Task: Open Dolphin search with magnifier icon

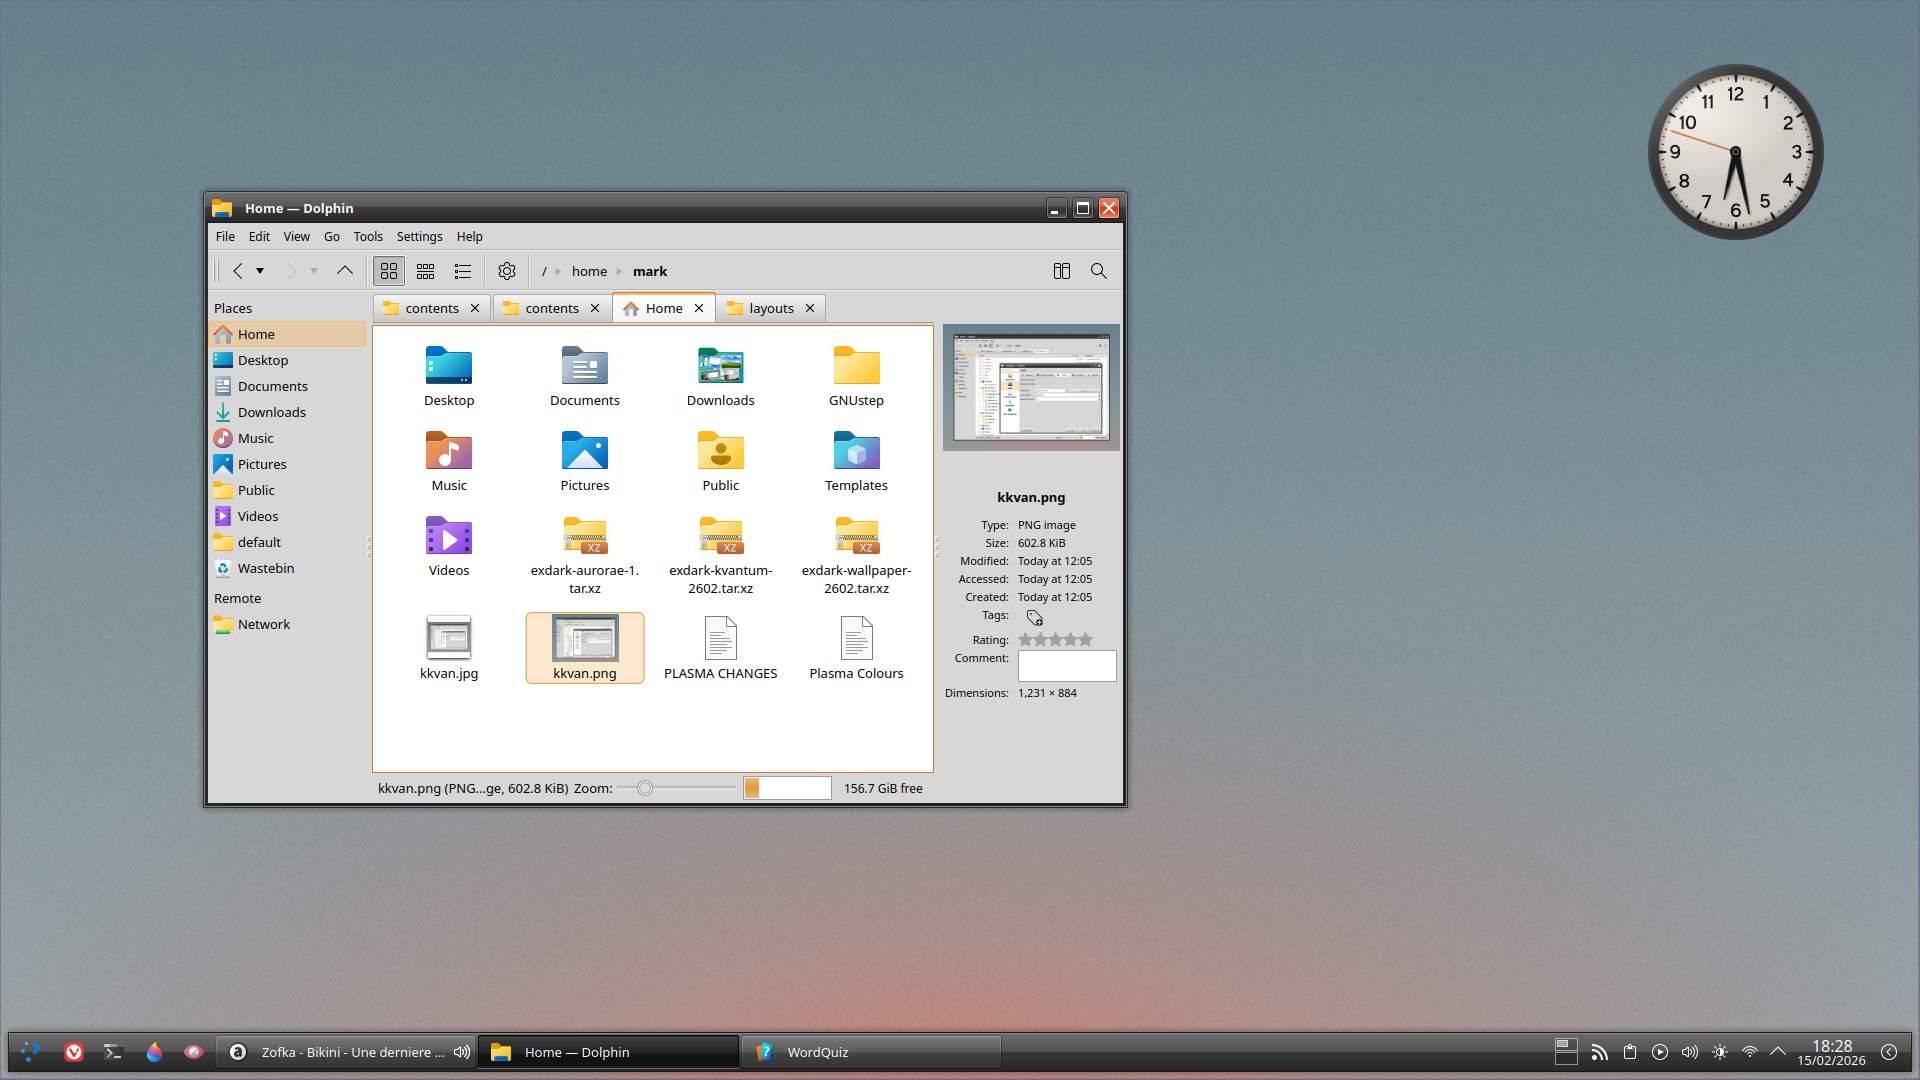Action: (1098, 271)
